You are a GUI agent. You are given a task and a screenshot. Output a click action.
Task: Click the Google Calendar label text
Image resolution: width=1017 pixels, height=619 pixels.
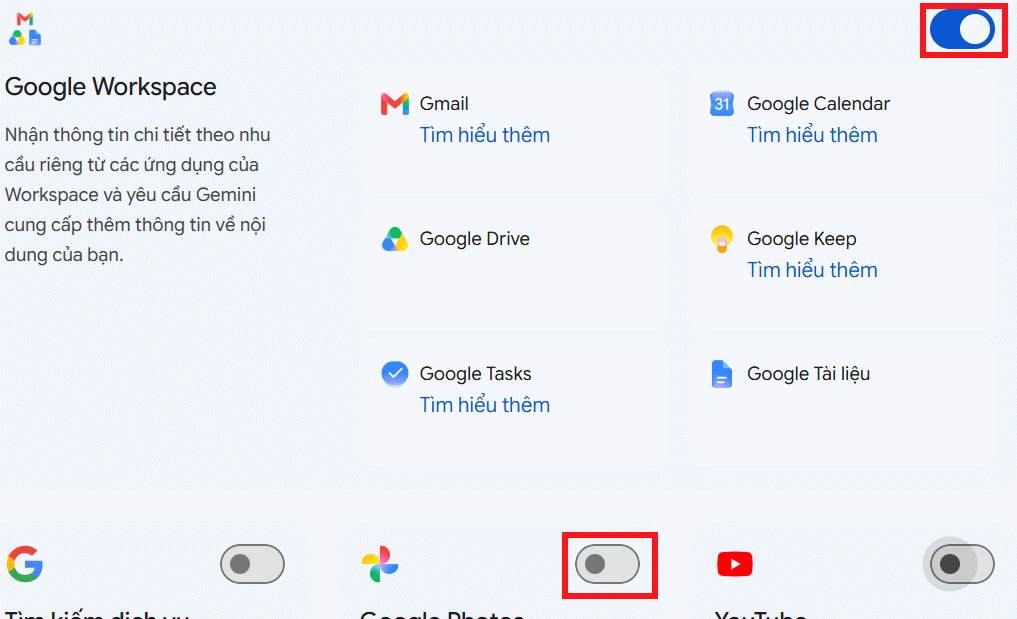819,104
